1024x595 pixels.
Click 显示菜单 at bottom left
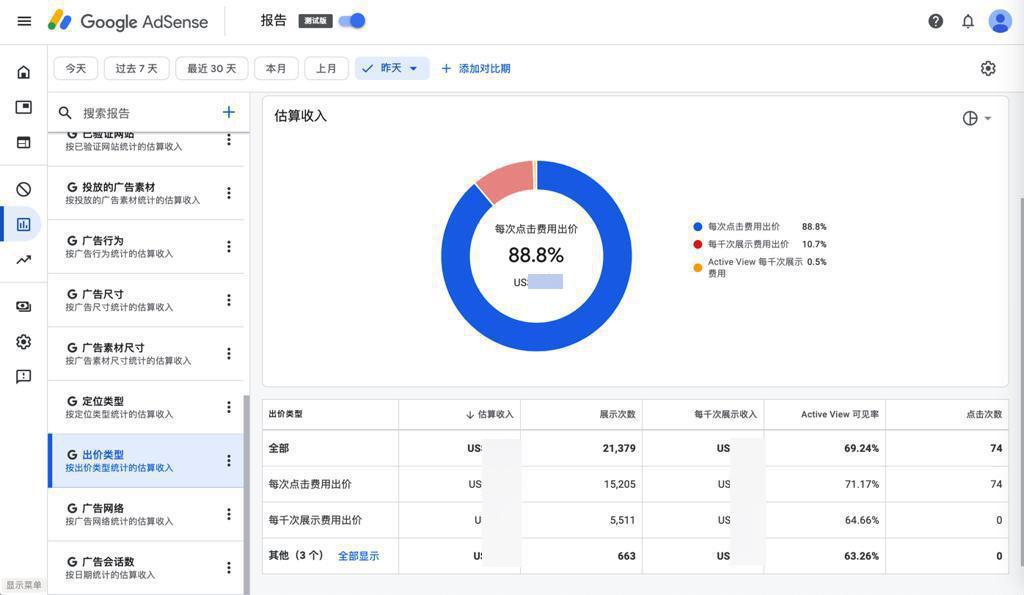(x=24, y=585)
